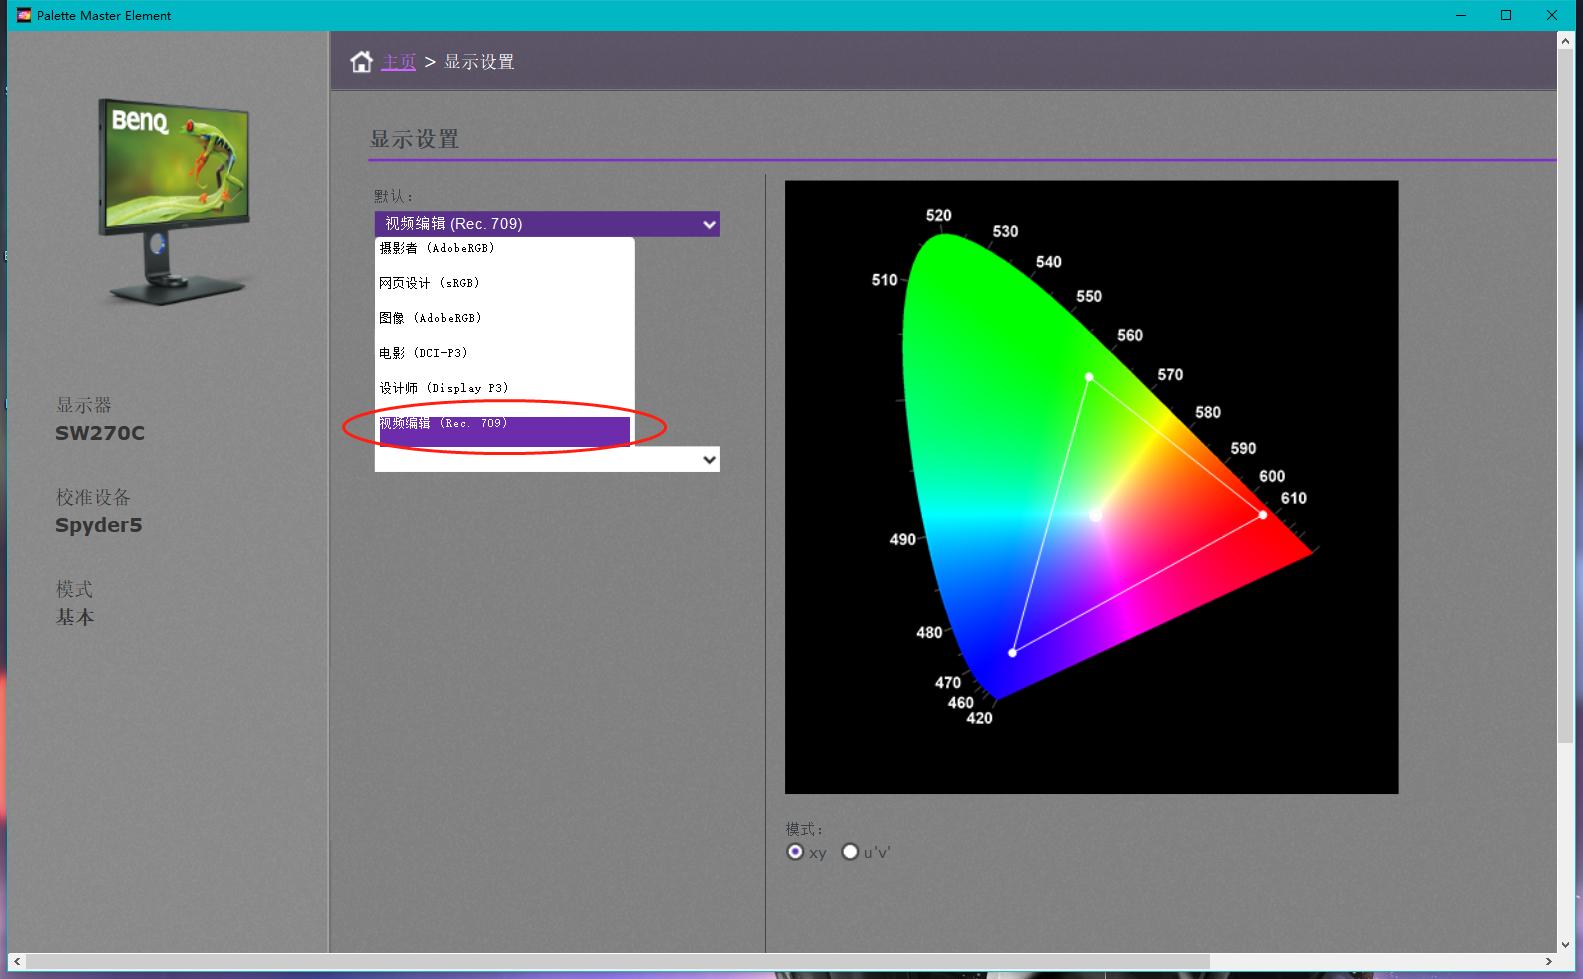Click the home icon in breadcrumb
This screenshot has width=1583, height=979.
(361, 62)
